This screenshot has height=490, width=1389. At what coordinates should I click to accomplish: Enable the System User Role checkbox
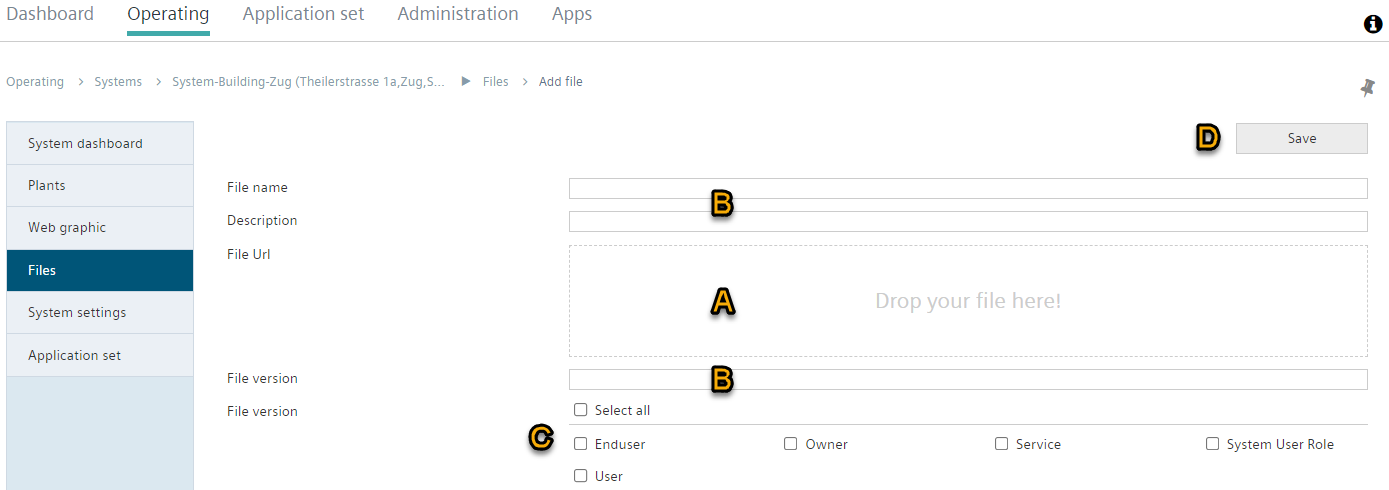point(1213,444)
